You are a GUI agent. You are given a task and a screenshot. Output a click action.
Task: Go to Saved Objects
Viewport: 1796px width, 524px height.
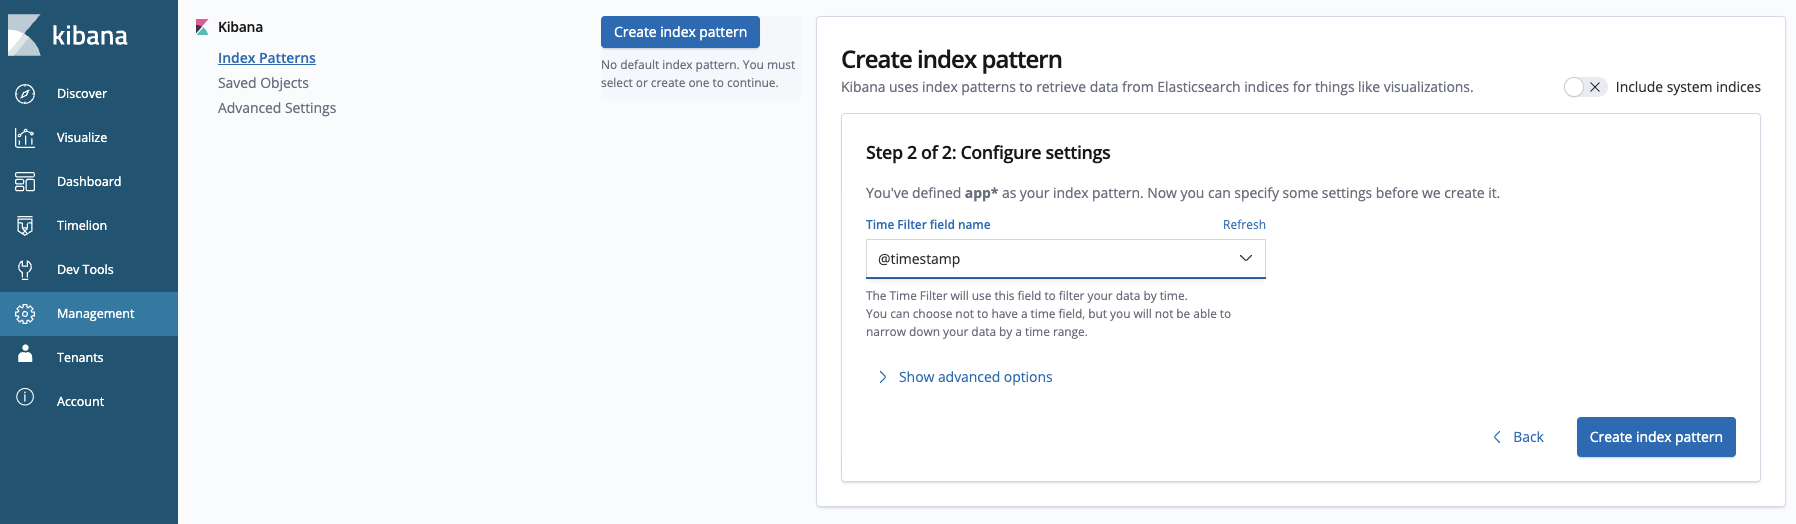(x=263, y=83)
